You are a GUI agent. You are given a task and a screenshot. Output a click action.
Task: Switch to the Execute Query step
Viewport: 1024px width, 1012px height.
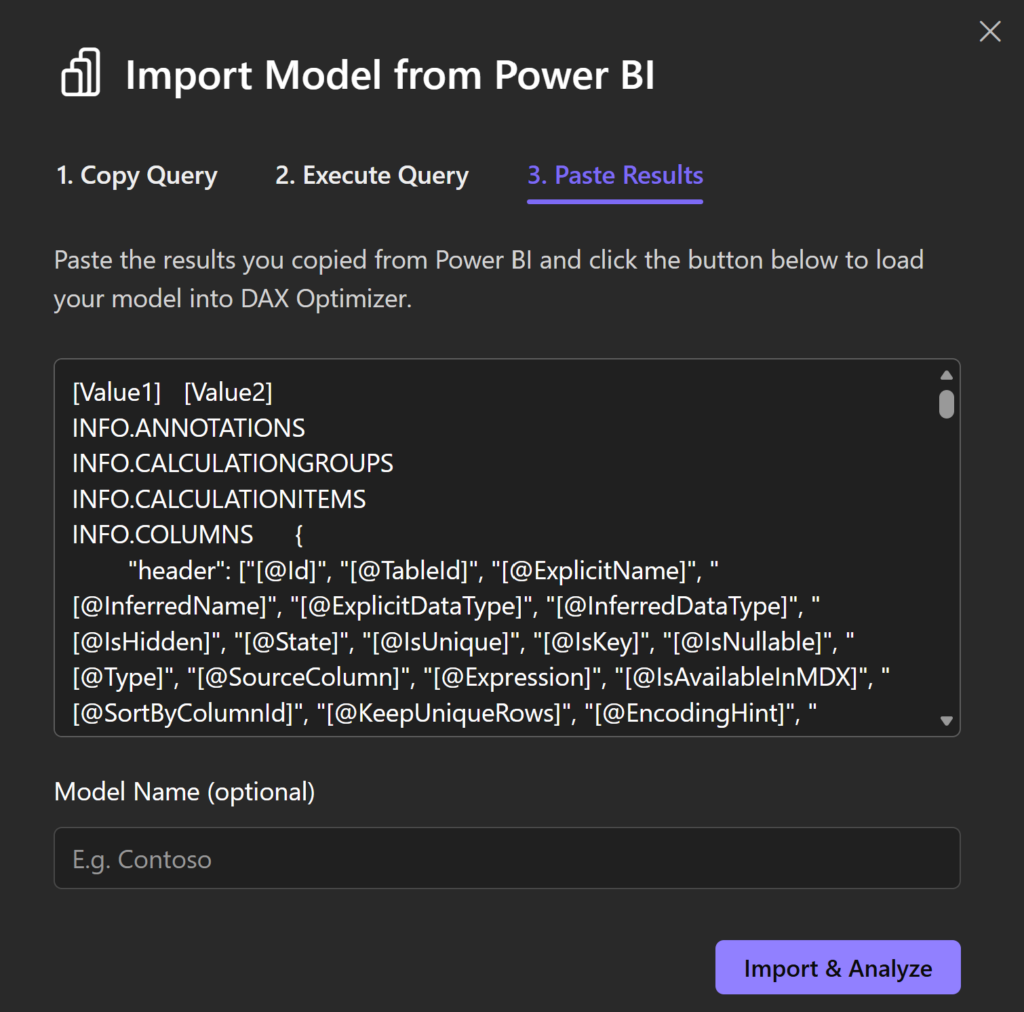click(x=372, y=176)
